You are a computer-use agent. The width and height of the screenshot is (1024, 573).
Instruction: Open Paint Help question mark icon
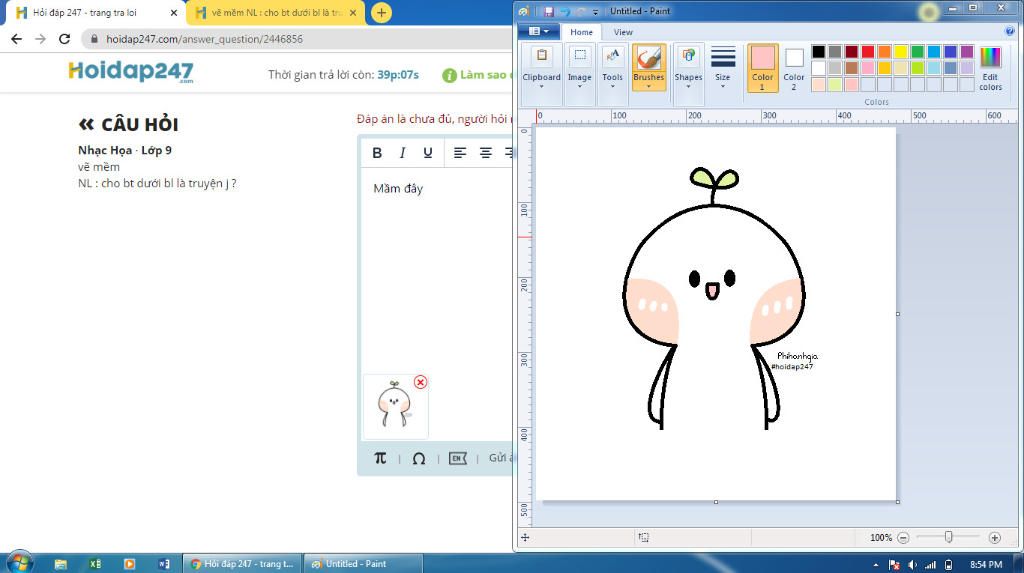pos(1010,31)
